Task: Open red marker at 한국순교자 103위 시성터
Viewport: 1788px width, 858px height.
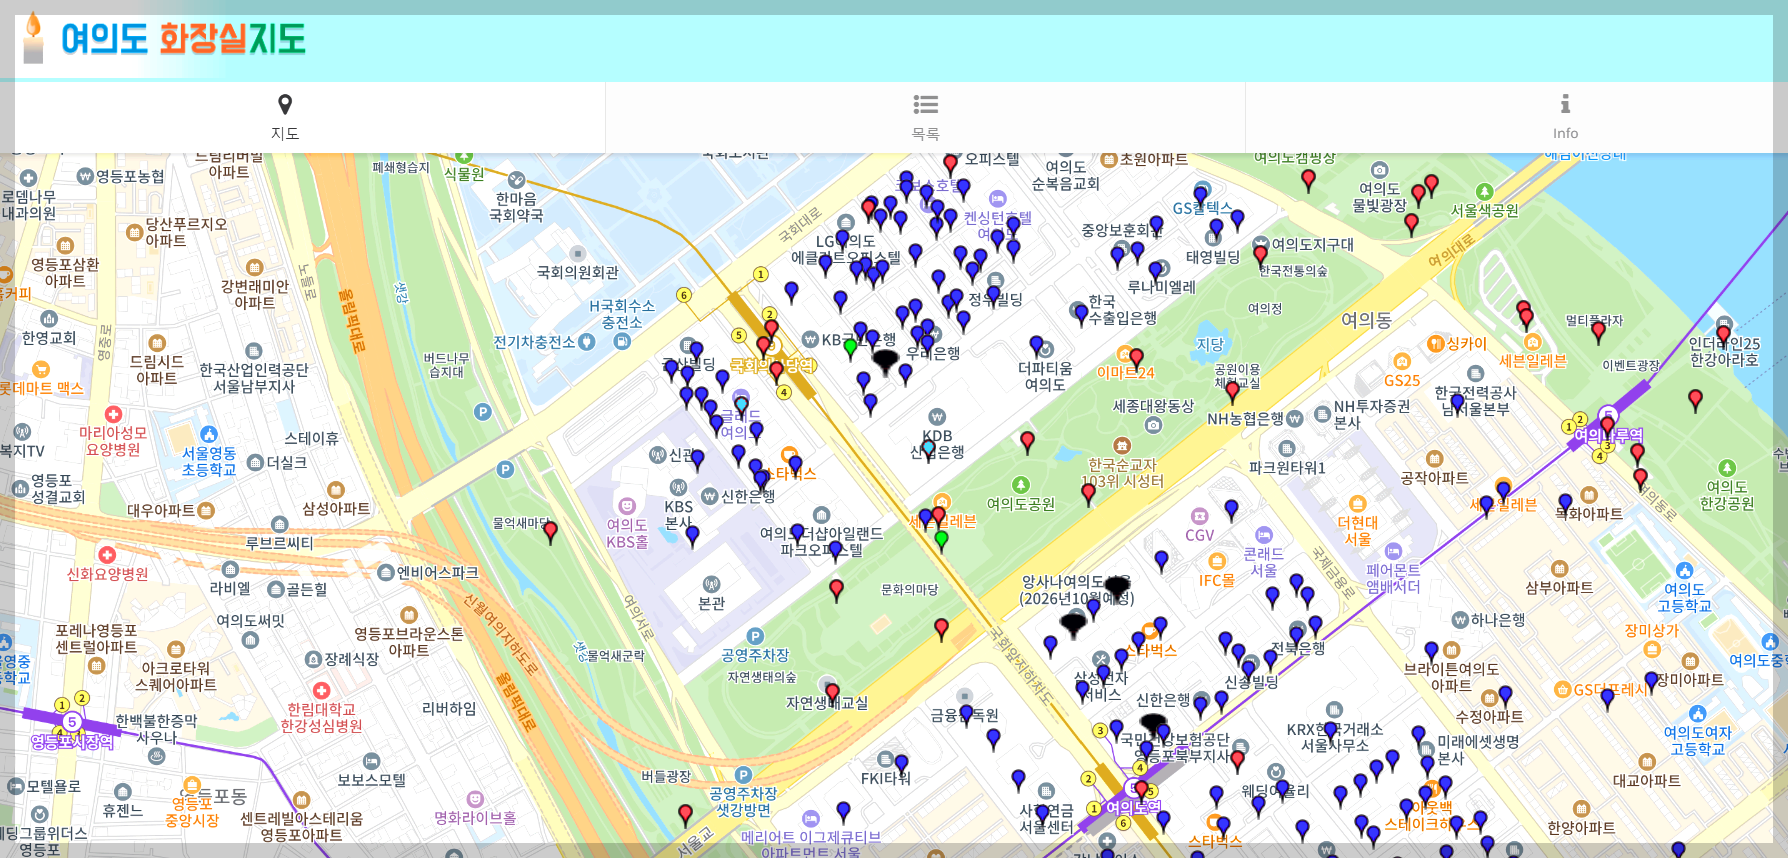Action: [x=1089, y=494]
